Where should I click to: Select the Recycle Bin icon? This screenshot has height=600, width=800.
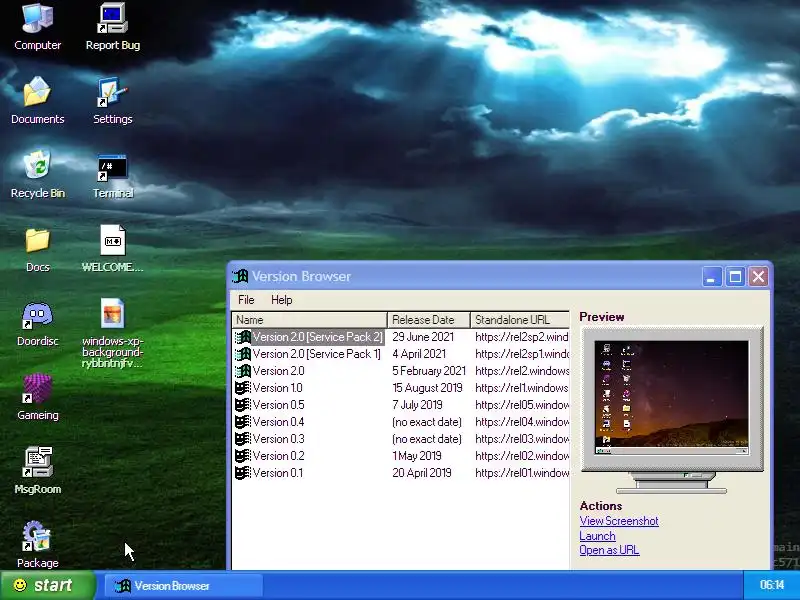coord(37,165)
